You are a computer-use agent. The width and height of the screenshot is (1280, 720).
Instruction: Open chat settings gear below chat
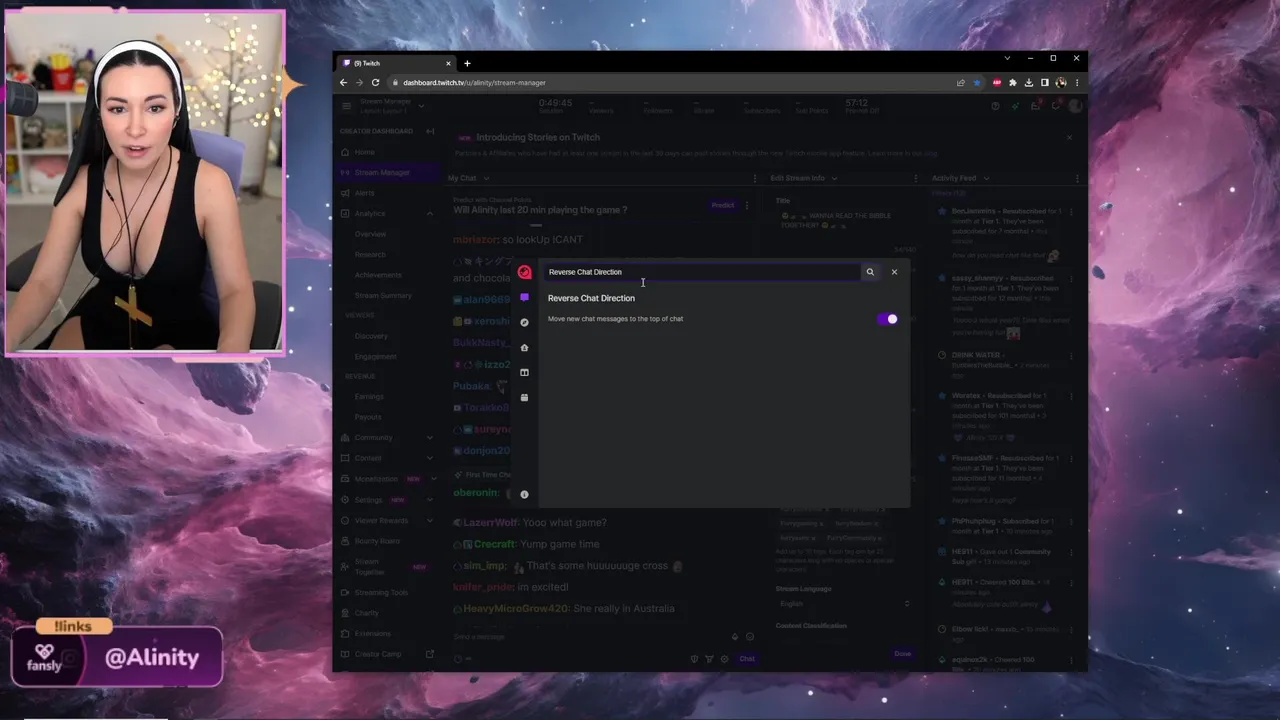pyautogui.click(x=724, y=658)
